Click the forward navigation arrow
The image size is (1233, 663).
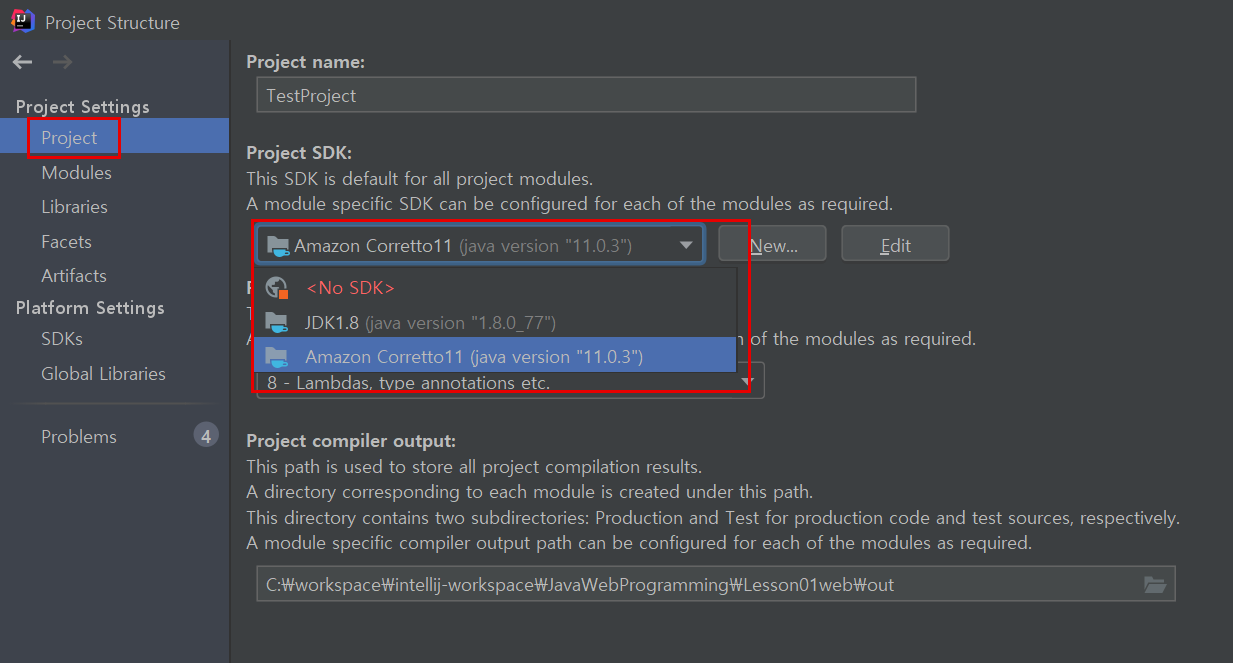(x=61, y=61)
